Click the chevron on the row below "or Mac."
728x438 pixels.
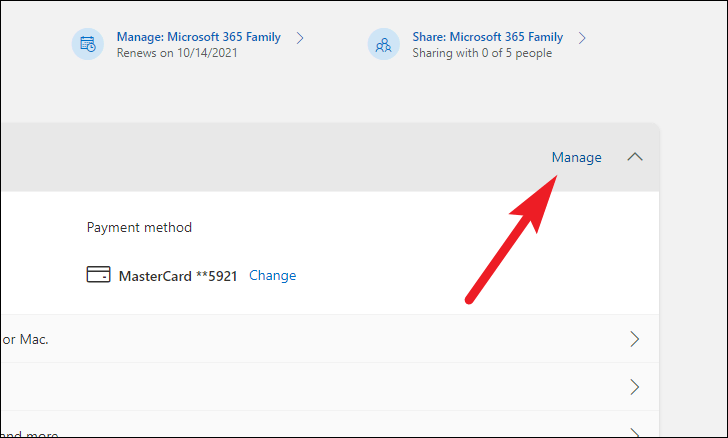click(x=635, y=387)
